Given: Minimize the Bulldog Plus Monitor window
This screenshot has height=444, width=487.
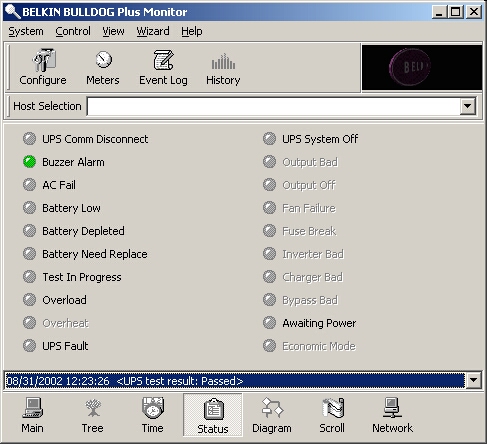Looking at the screenshot, I should (x=440, y=12).
